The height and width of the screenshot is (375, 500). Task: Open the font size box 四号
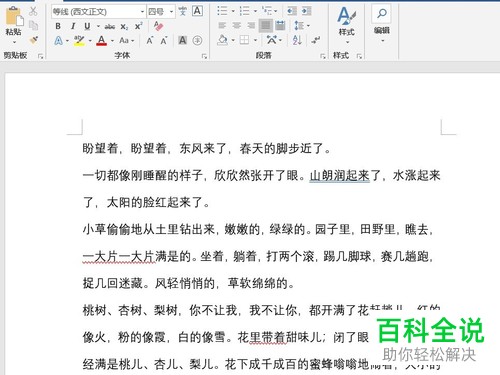(161, 12)
